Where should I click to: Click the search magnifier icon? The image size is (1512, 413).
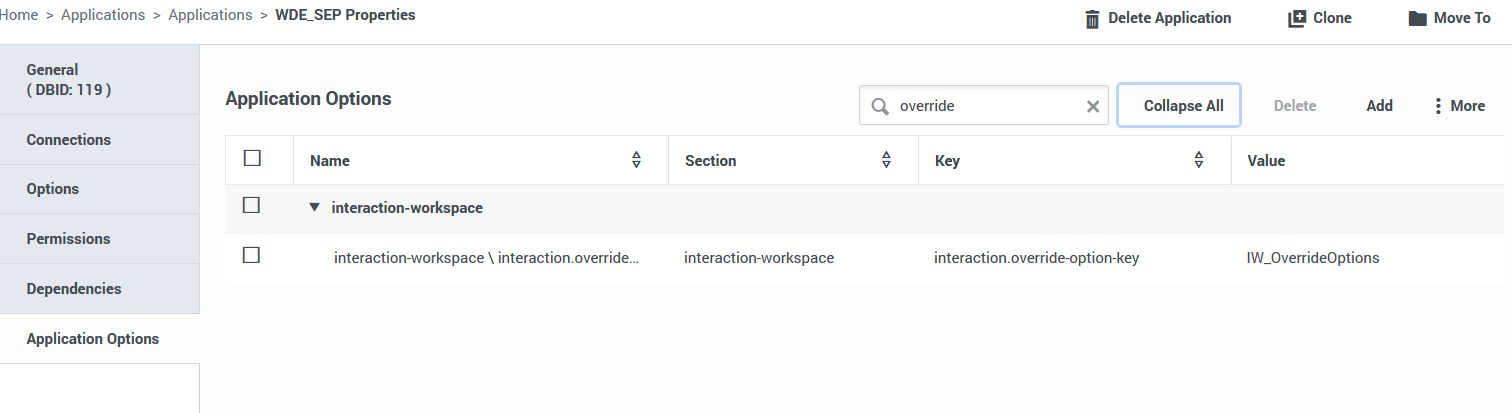point(880,106)
